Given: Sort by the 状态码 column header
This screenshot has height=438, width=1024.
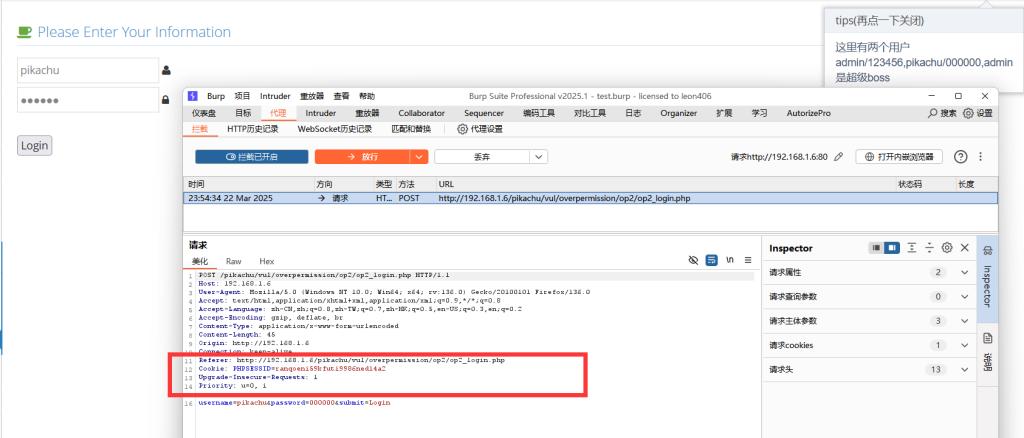Looking at the screenshot, I should 926,184.
